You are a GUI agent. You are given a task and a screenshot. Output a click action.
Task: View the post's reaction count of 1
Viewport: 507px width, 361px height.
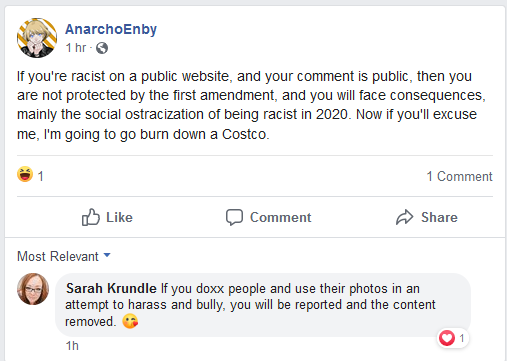coord(41,176)
